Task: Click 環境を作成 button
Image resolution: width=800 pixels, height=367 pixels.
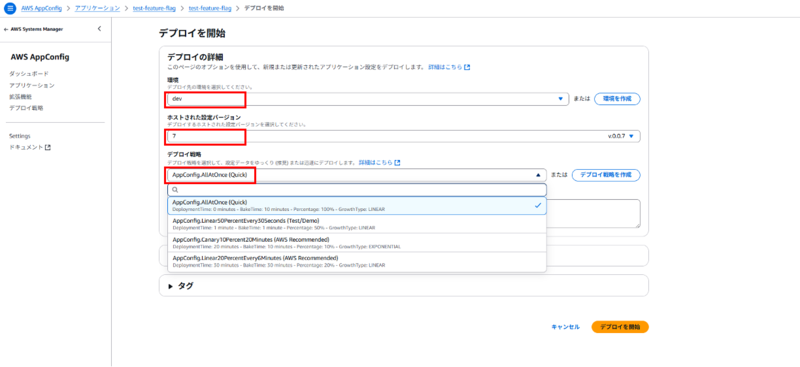Action: 617,99
